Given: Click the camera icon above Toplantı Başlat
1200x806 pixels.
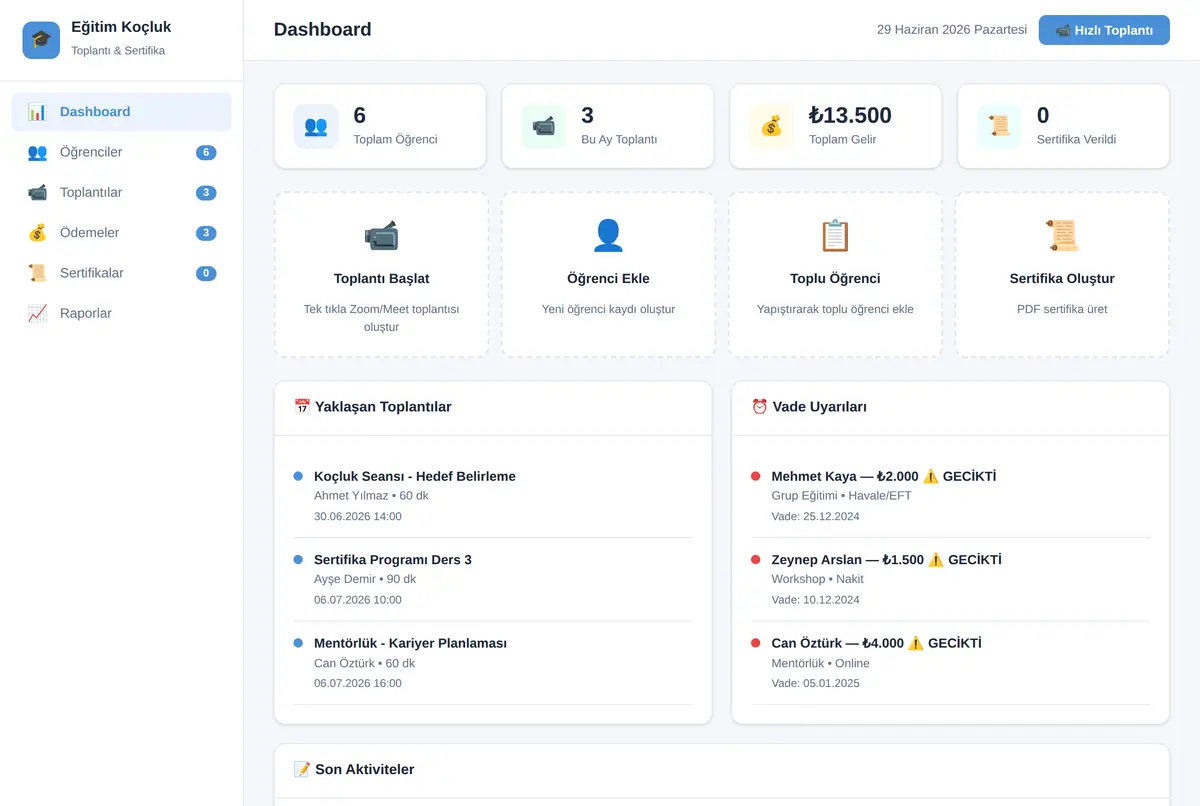Looking at the screenshot, I should click(381, 236).
